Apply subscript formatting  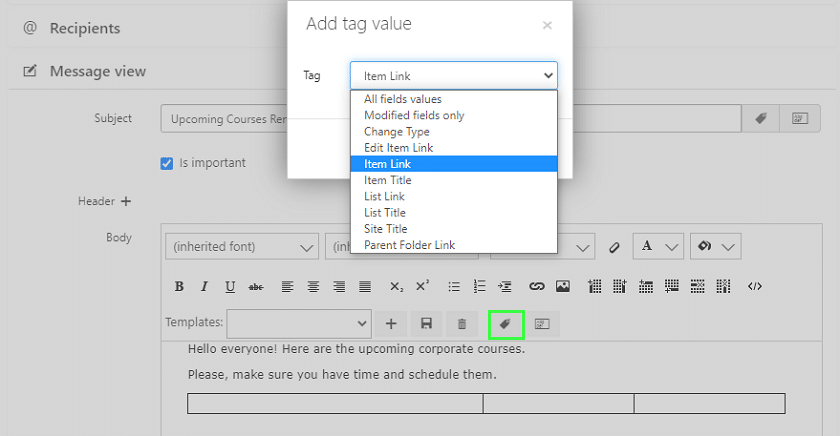click(396, 287)
